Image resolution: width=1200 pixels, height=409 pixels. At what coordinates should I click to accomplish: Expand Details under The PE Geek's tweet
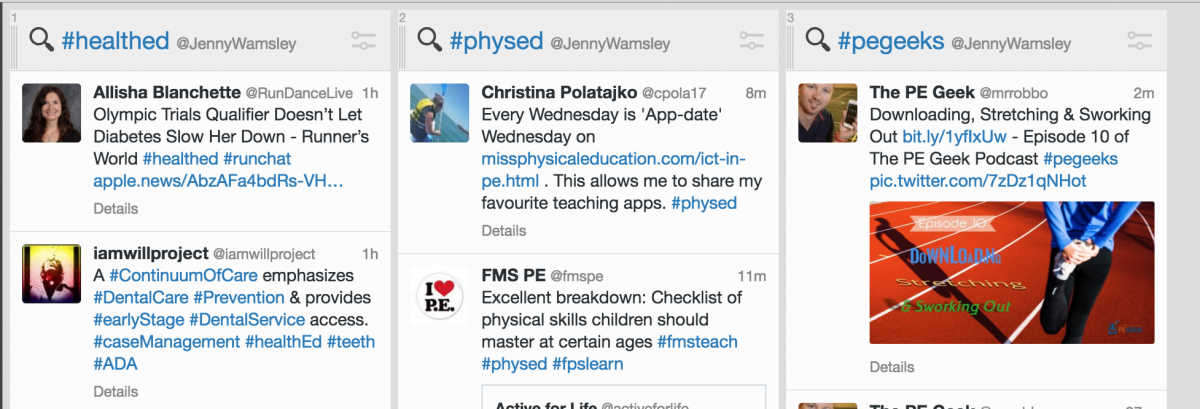pyautogui.click(x=892, y=367)
